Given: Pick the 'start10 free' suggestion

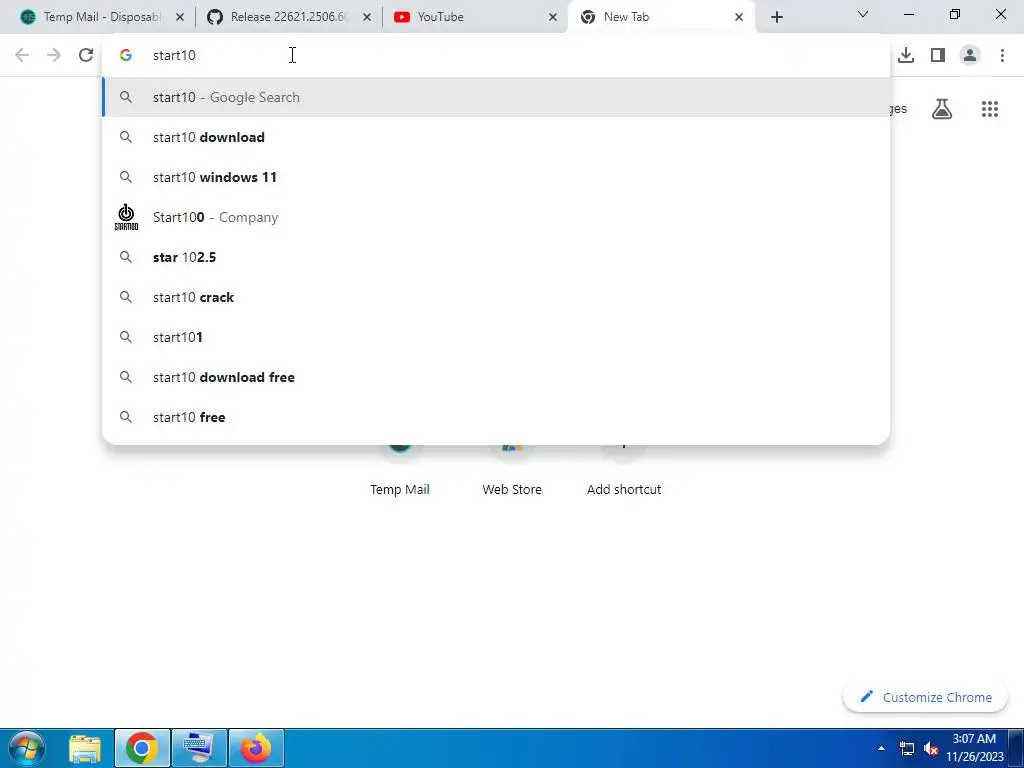Looking at the screenshot, I should click(496, 417).
